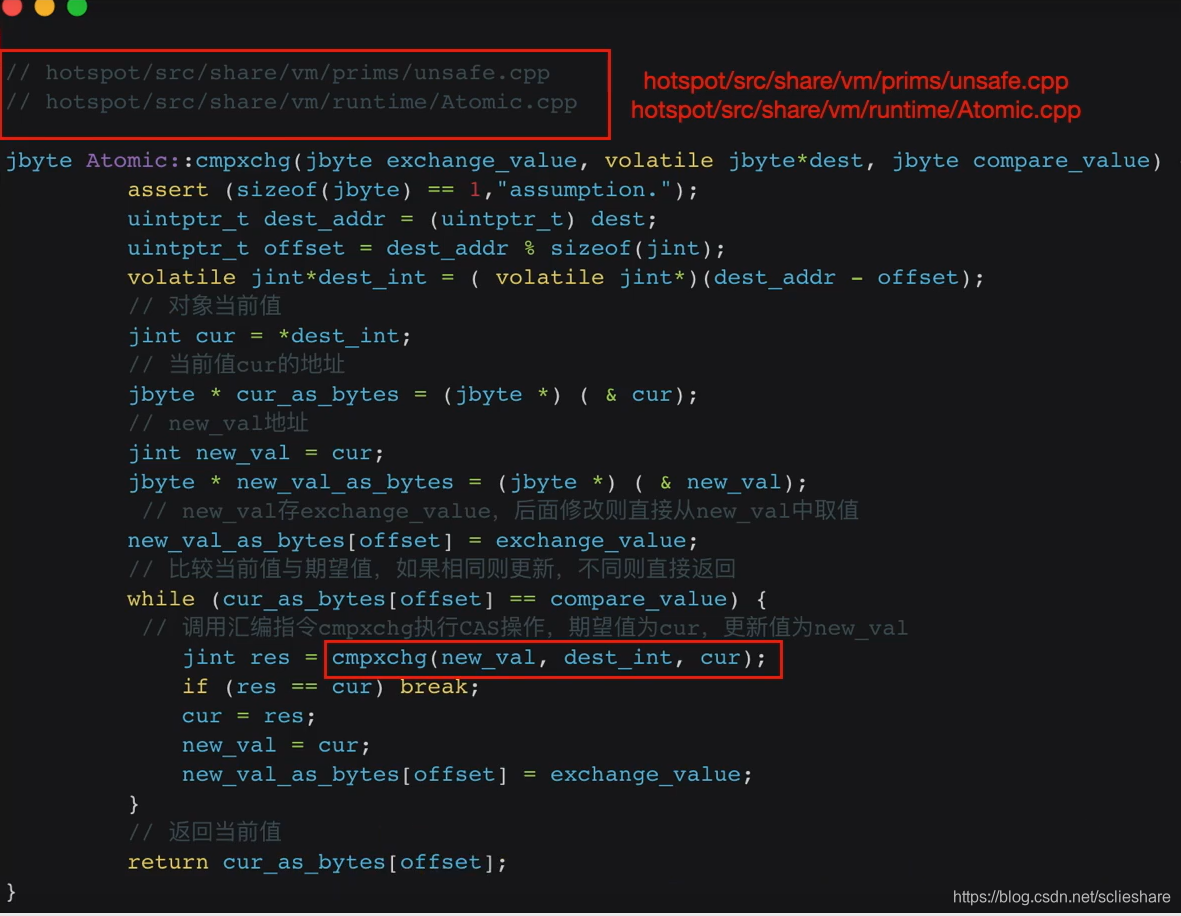Click the 'cur = res;' line
Screen dimensions: 1181x916
[249, 716]
